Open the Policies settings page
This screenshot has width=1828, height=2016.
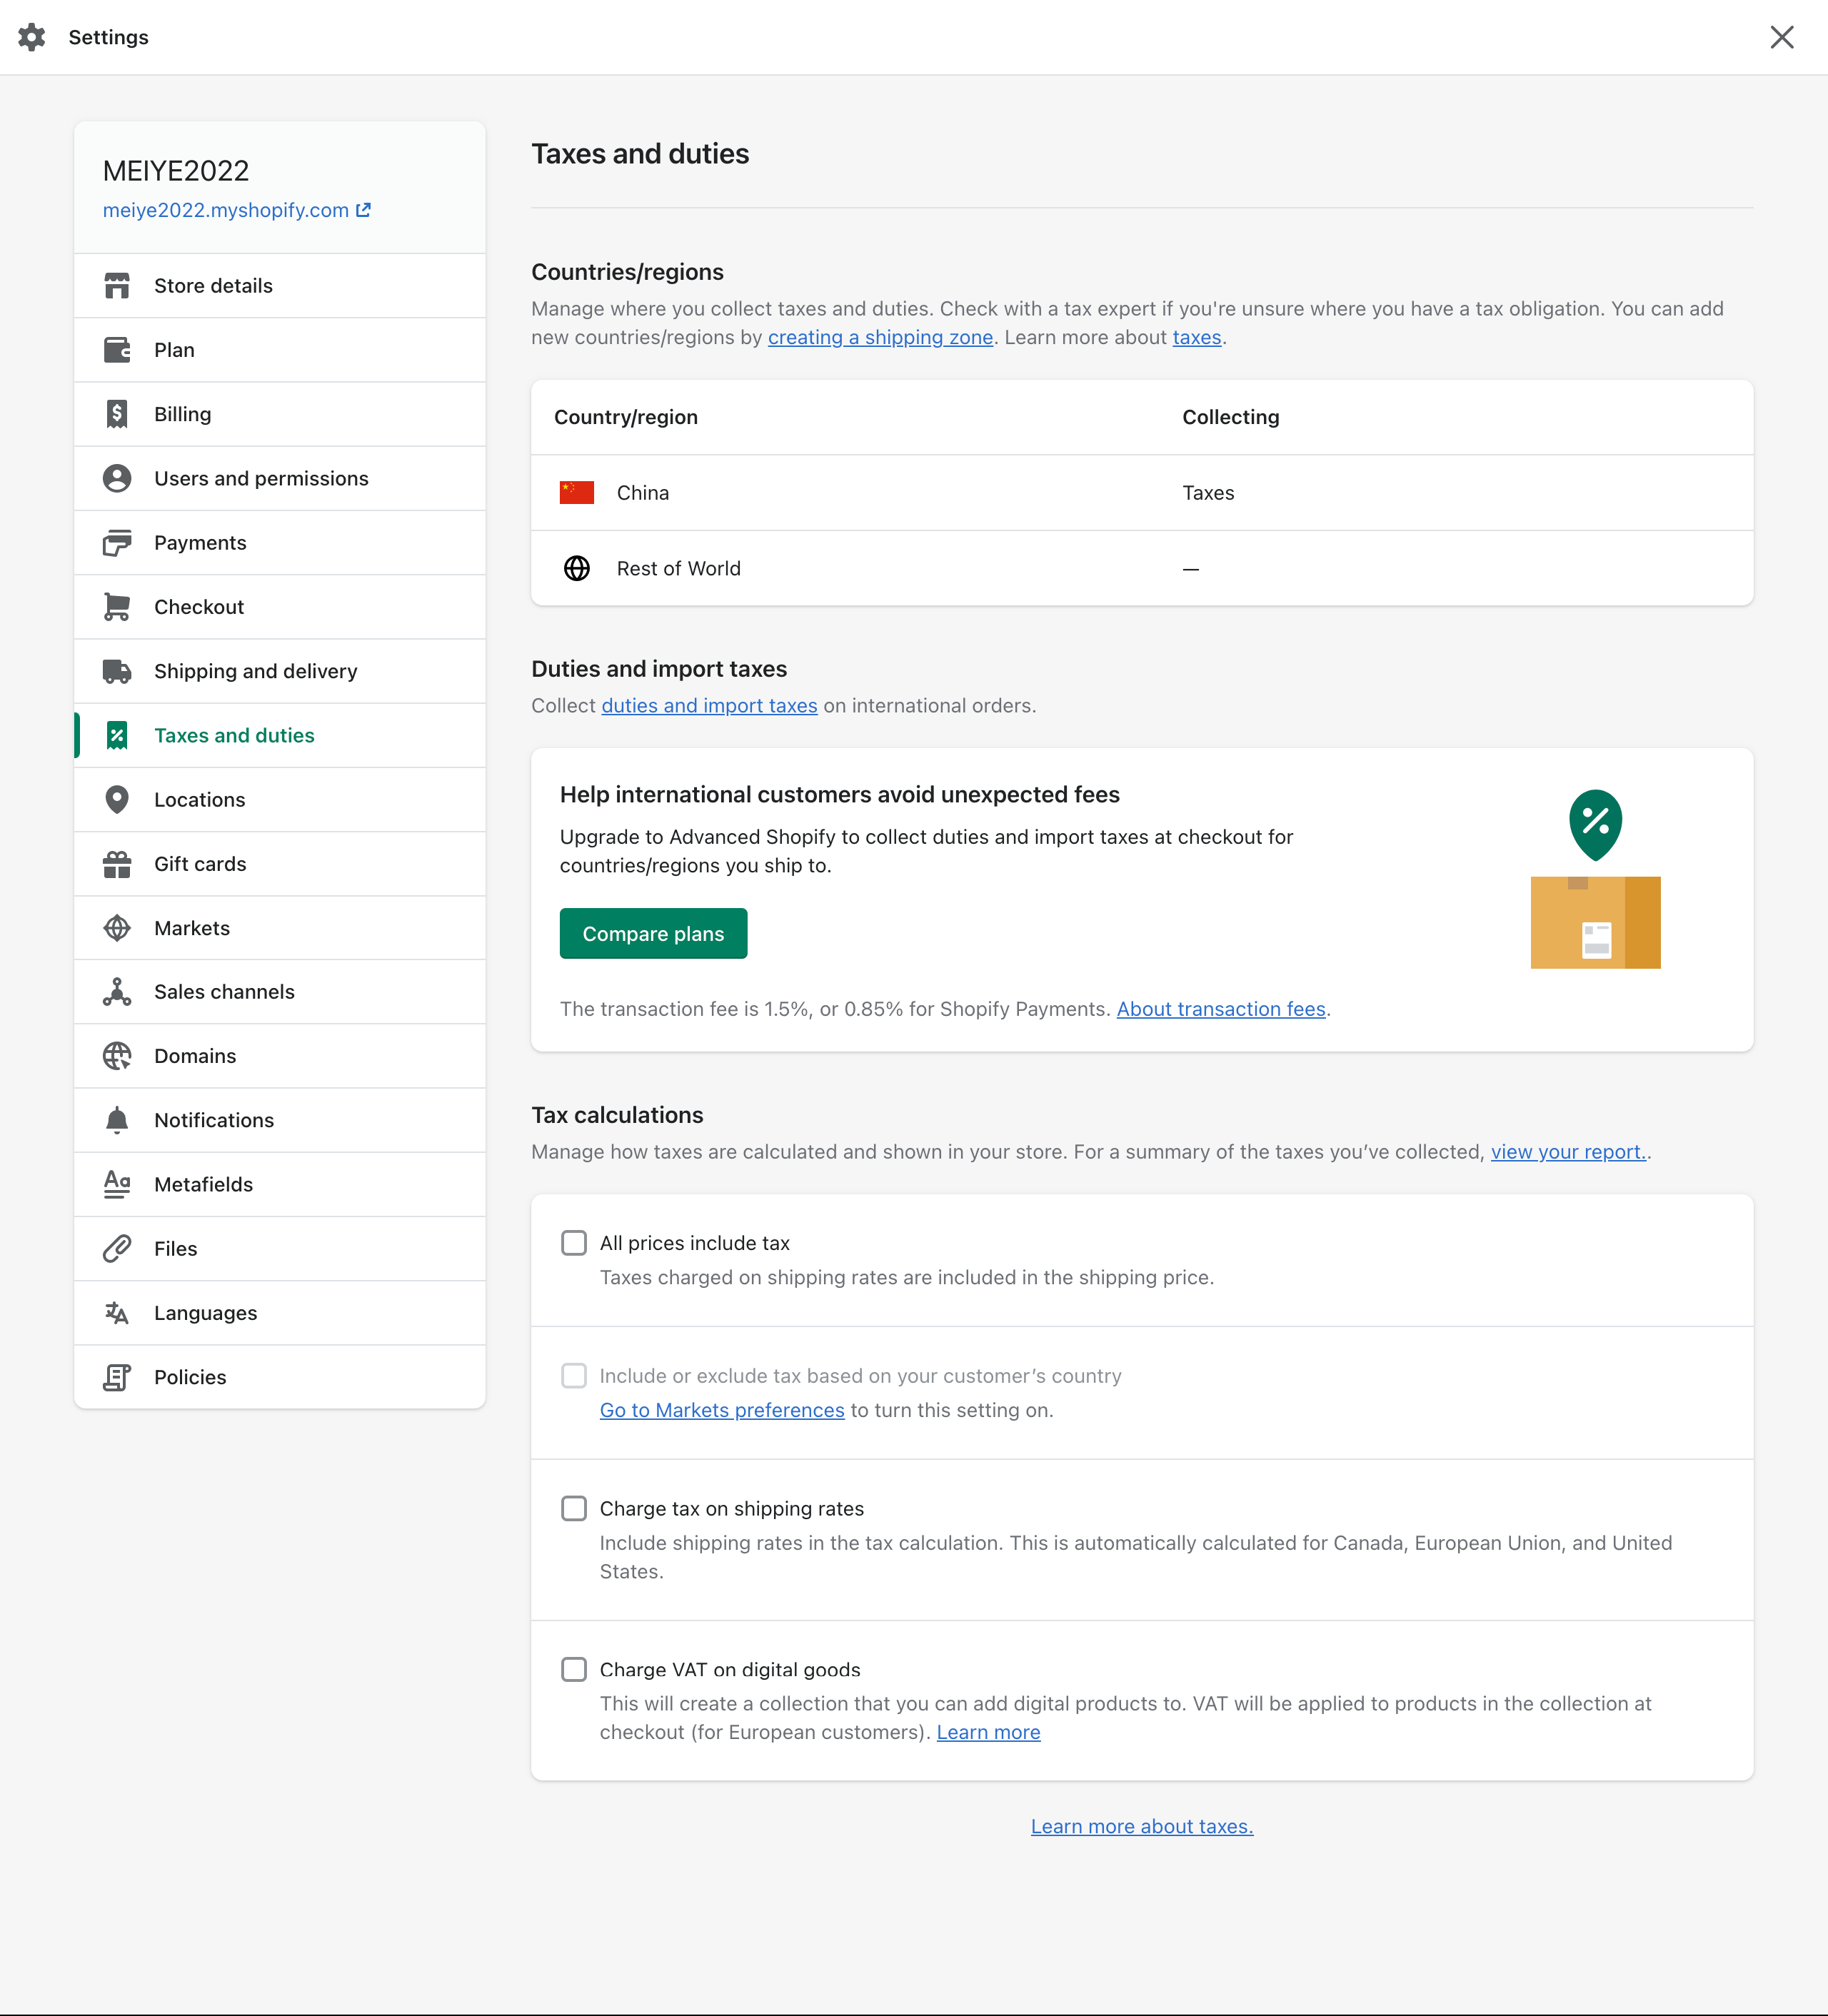coord(280,1377)
